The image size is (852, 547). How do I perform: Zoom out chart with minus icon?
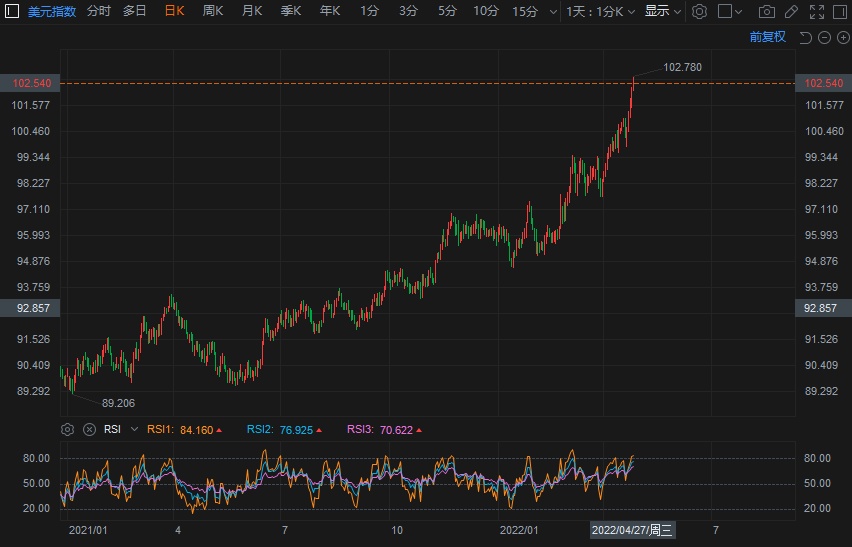point(825,37)
